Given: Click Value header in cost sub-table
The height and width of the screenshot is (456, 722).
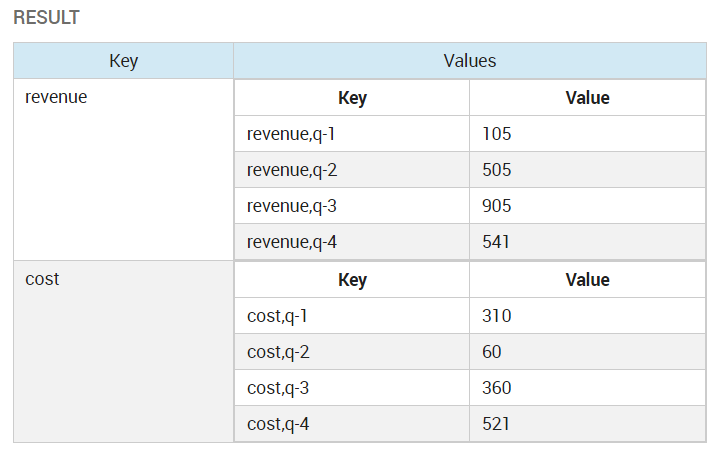Looking at the screenshot, I should point(587,280).
